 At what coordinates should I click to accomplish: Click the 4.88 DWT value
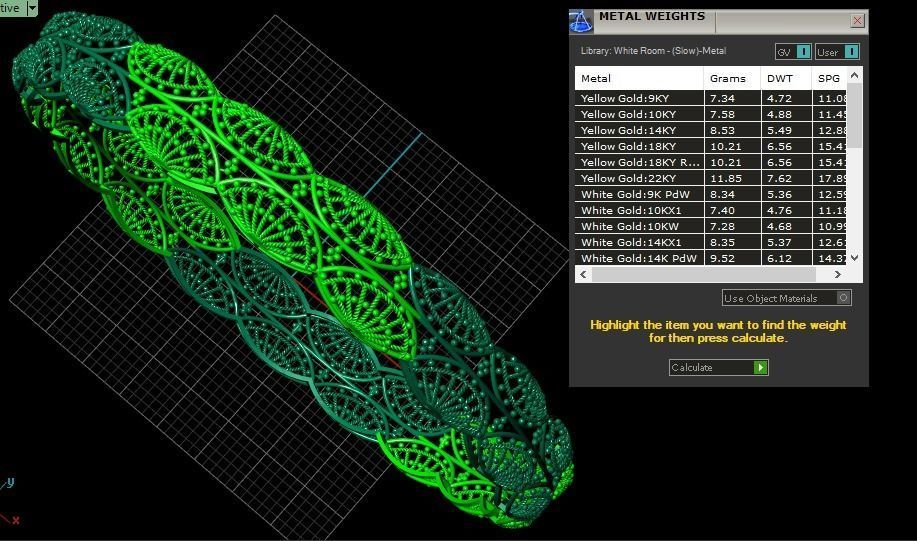[x=780, y=114]
